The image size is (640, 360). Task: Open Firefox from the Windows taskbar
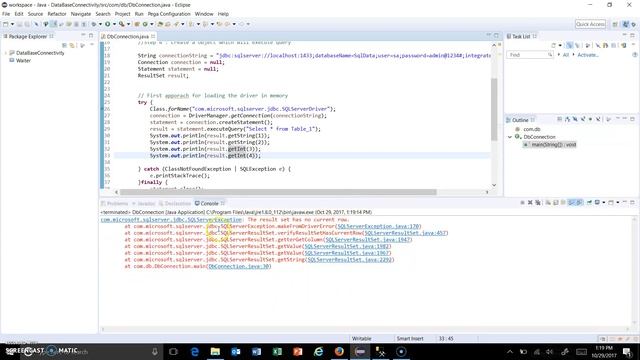(339, 351)
